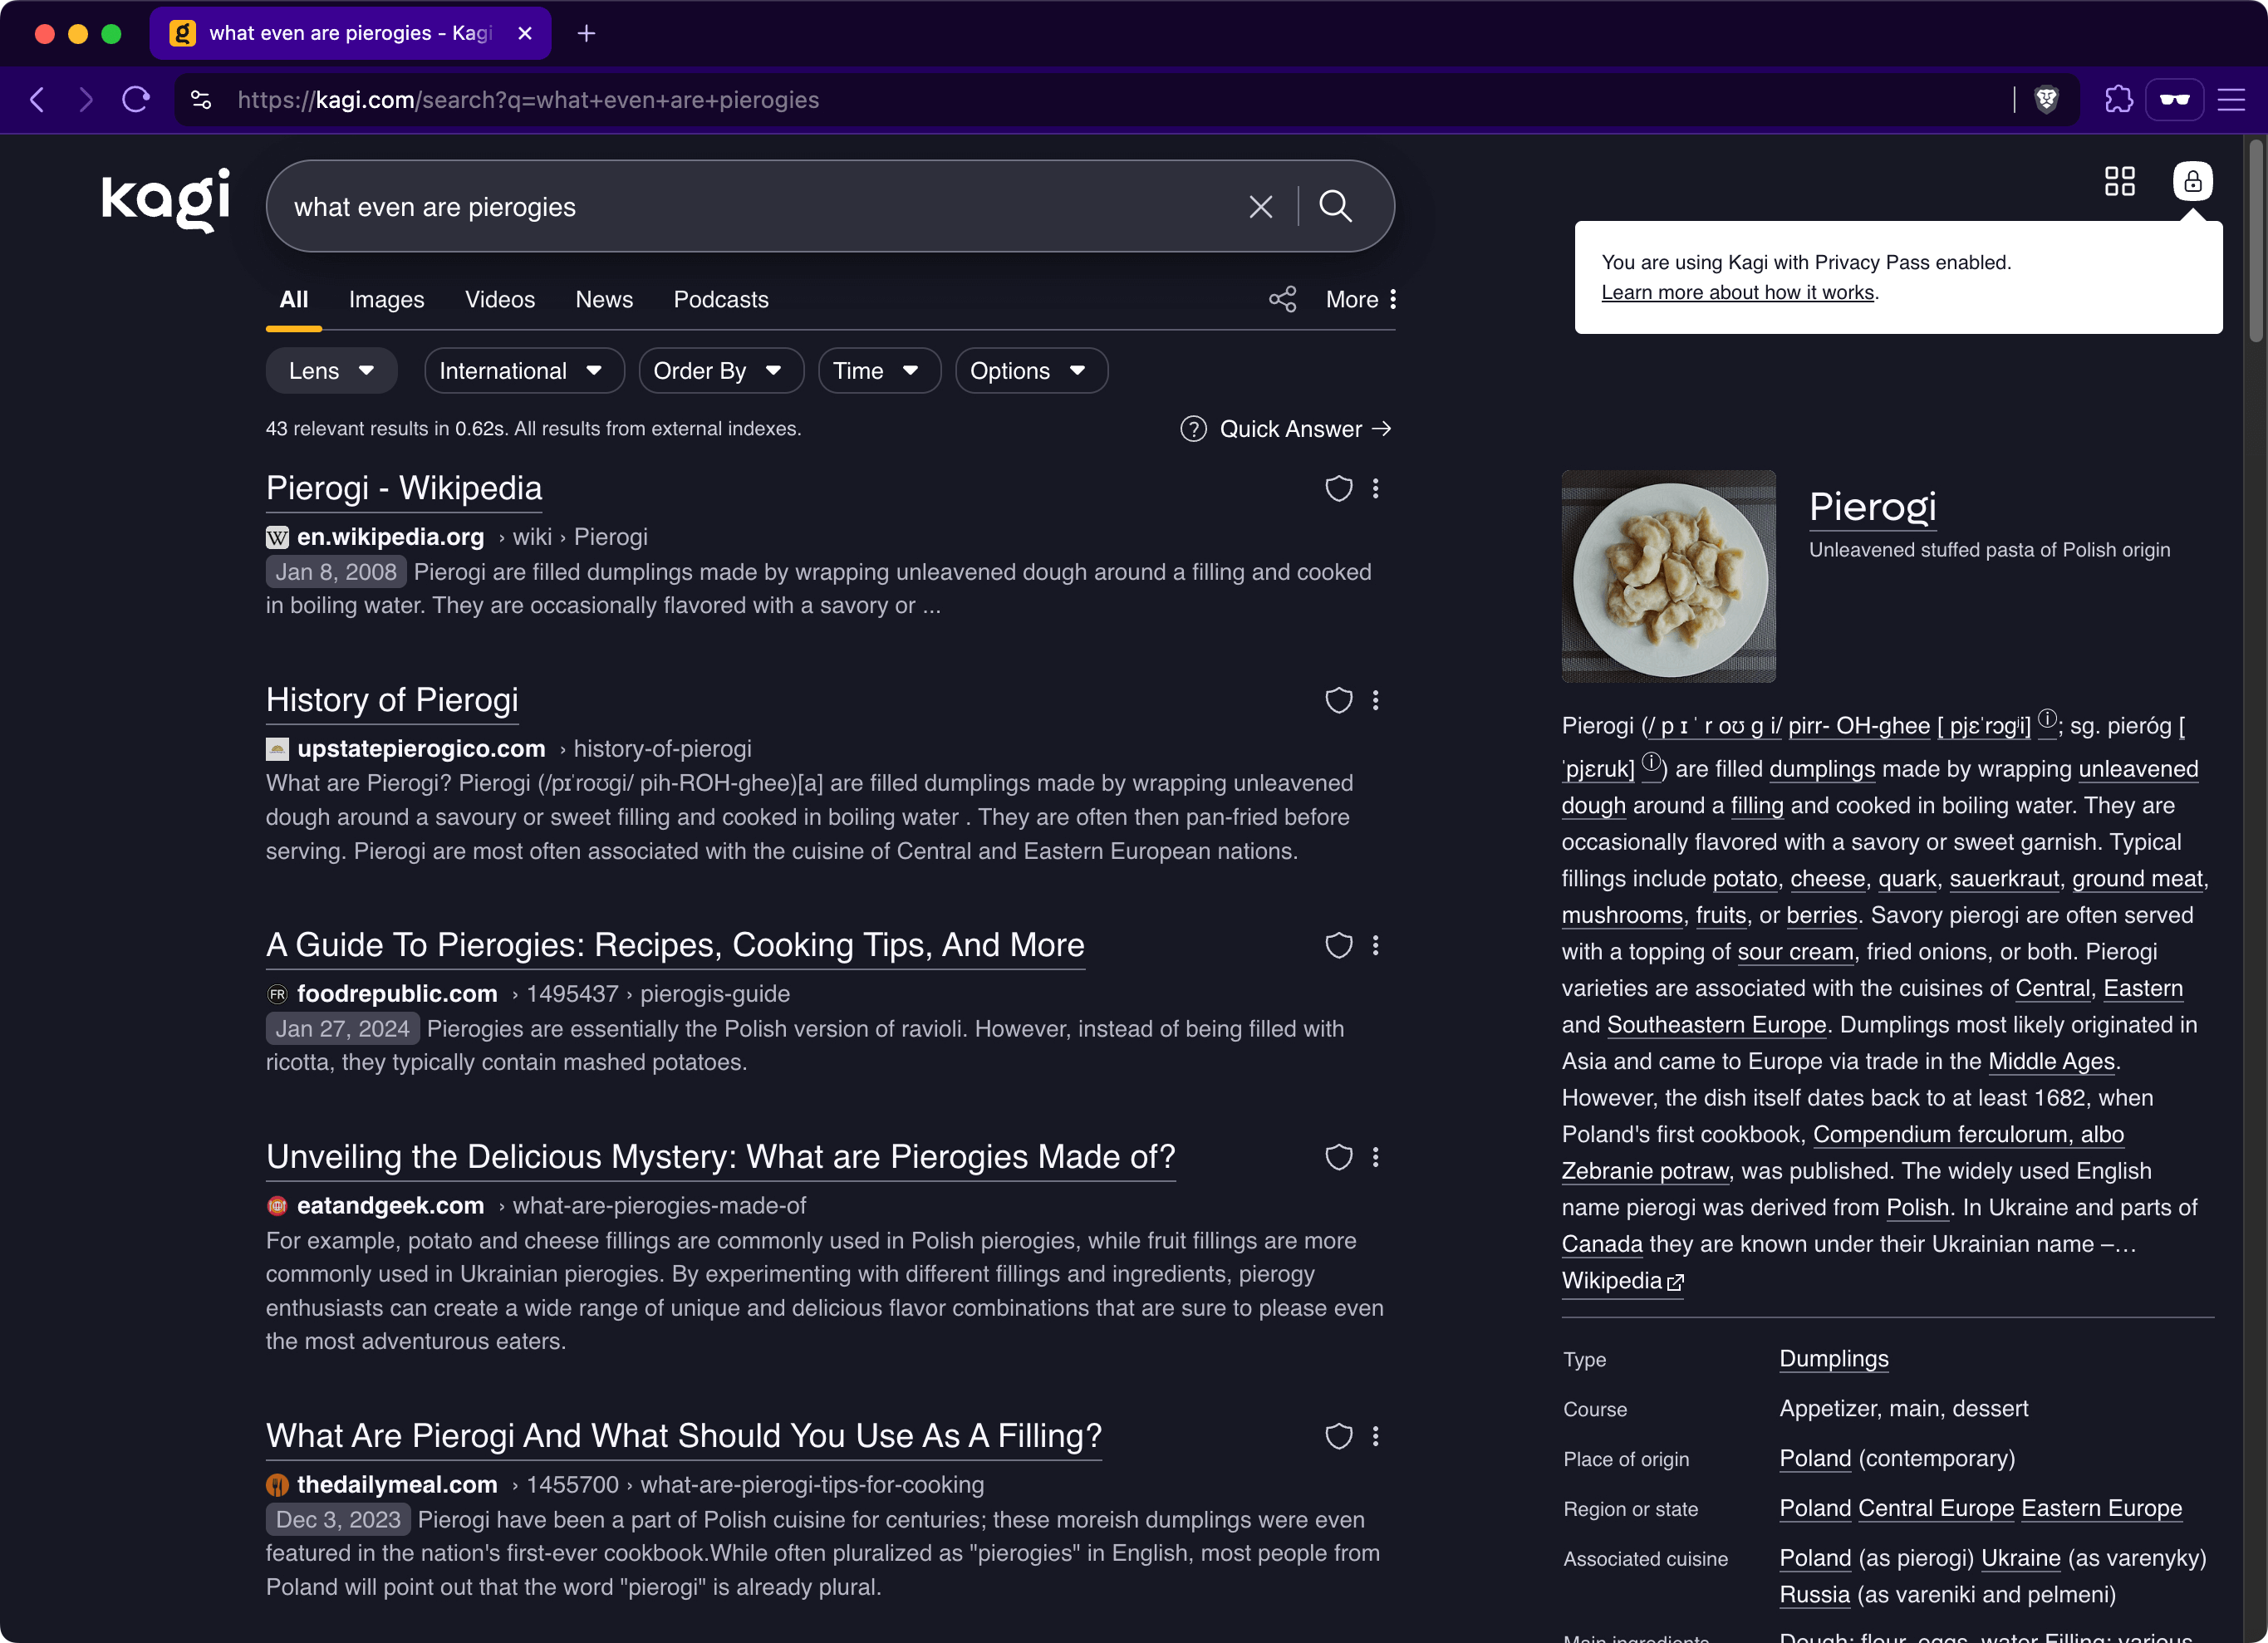
Task: Switch to the News tab
Action: 604,299
